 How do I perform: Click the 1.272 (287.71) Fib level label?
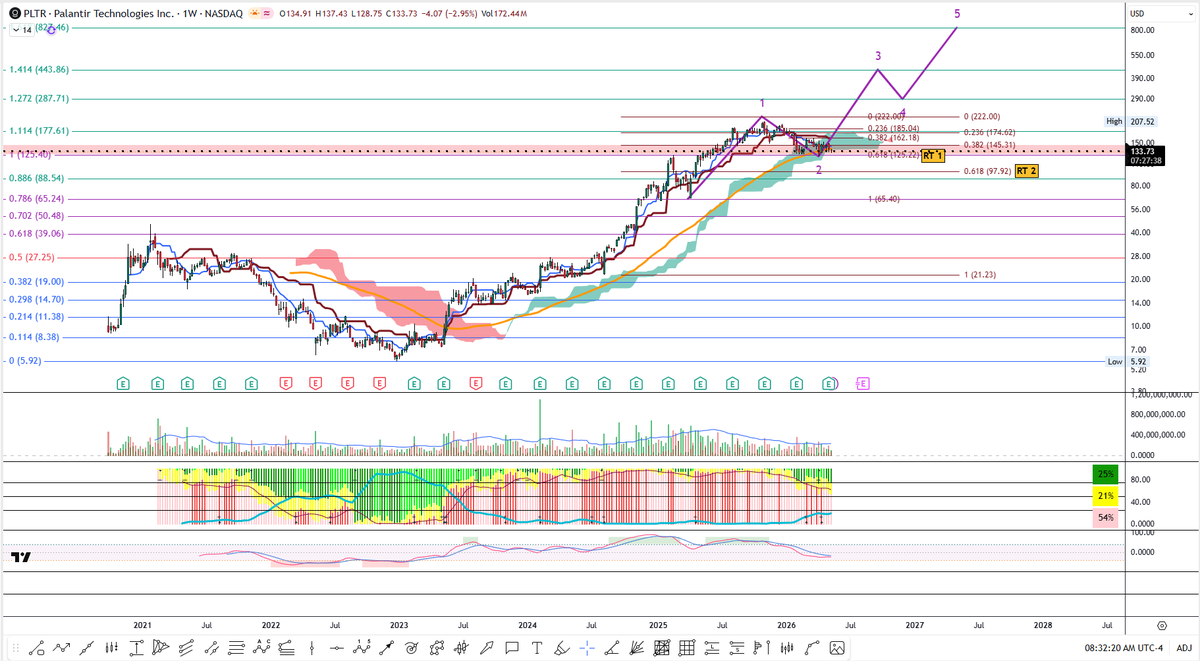[37, 99]
